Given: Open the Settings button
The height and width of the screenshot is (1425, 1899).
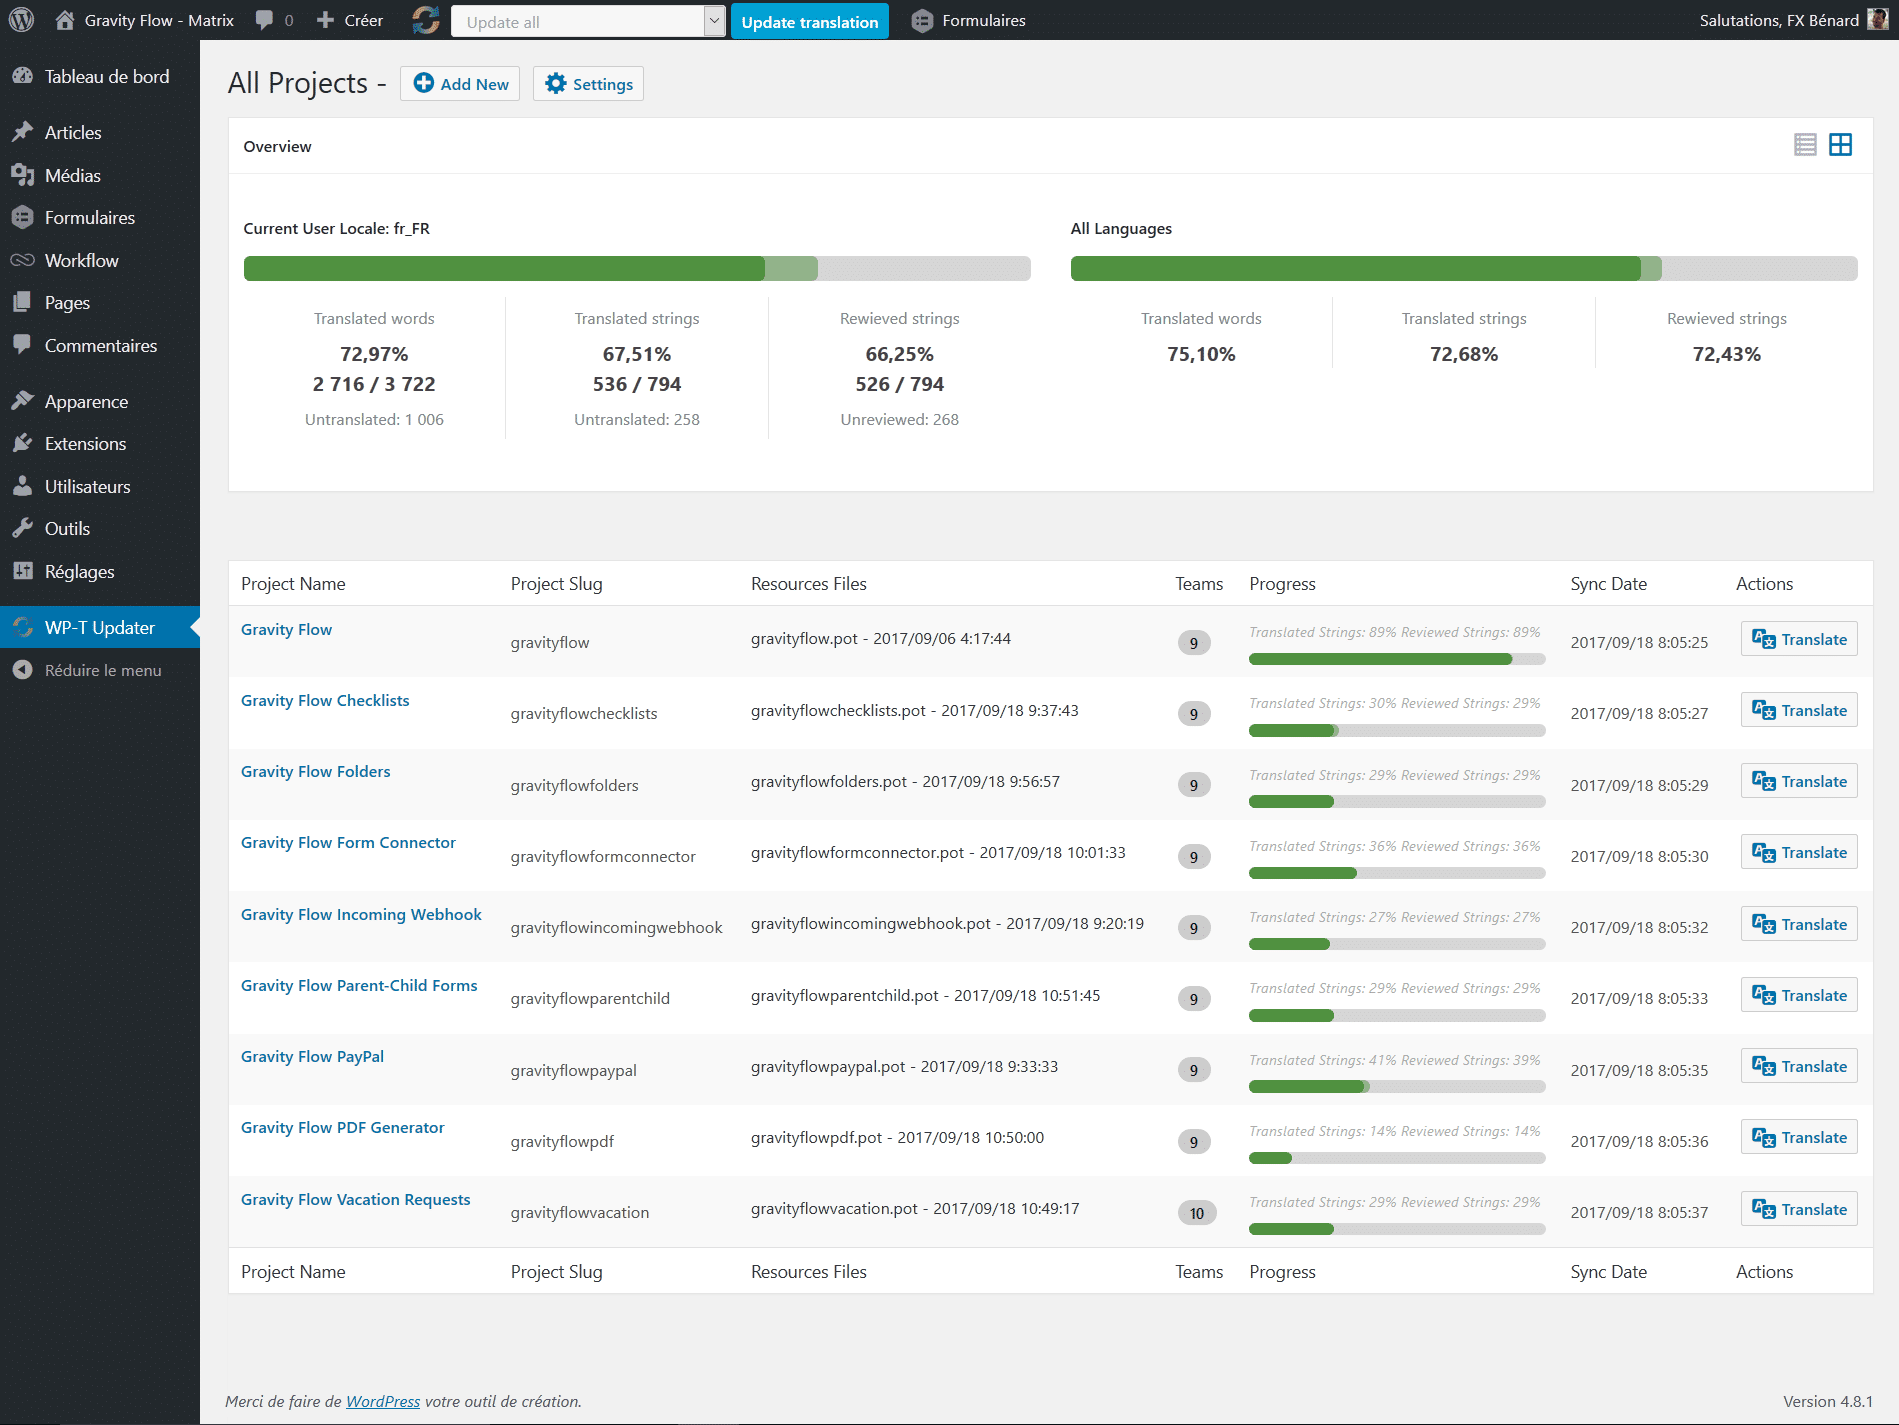Looking at the screenshot, I should coord(588,84).
